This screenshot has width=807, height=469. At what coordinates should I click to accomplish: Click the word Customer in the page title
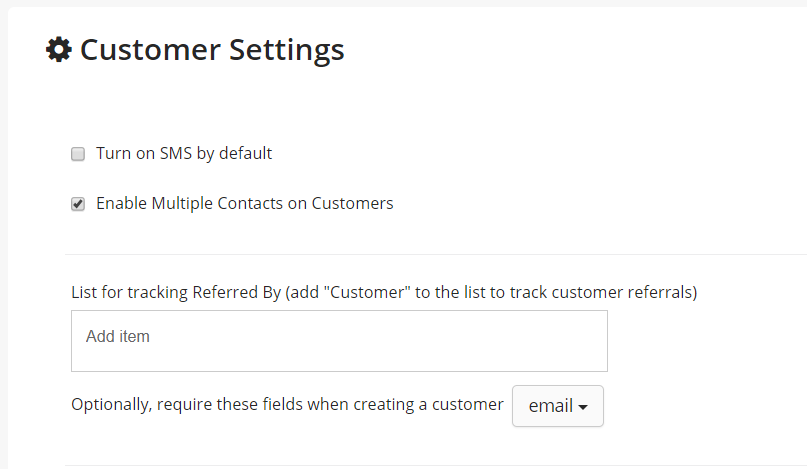coord(150,50)
